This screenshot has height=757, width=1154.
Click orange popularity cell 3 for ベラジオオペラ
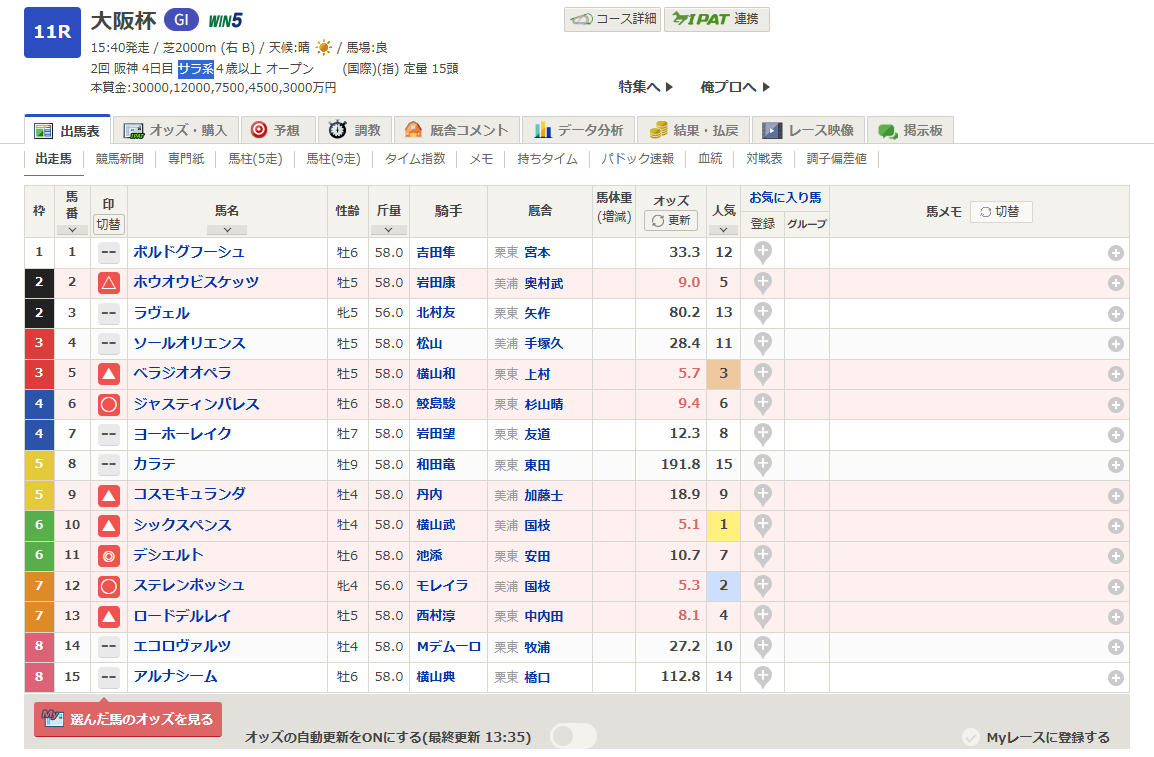pyautogui.click(x=723, y=374)
